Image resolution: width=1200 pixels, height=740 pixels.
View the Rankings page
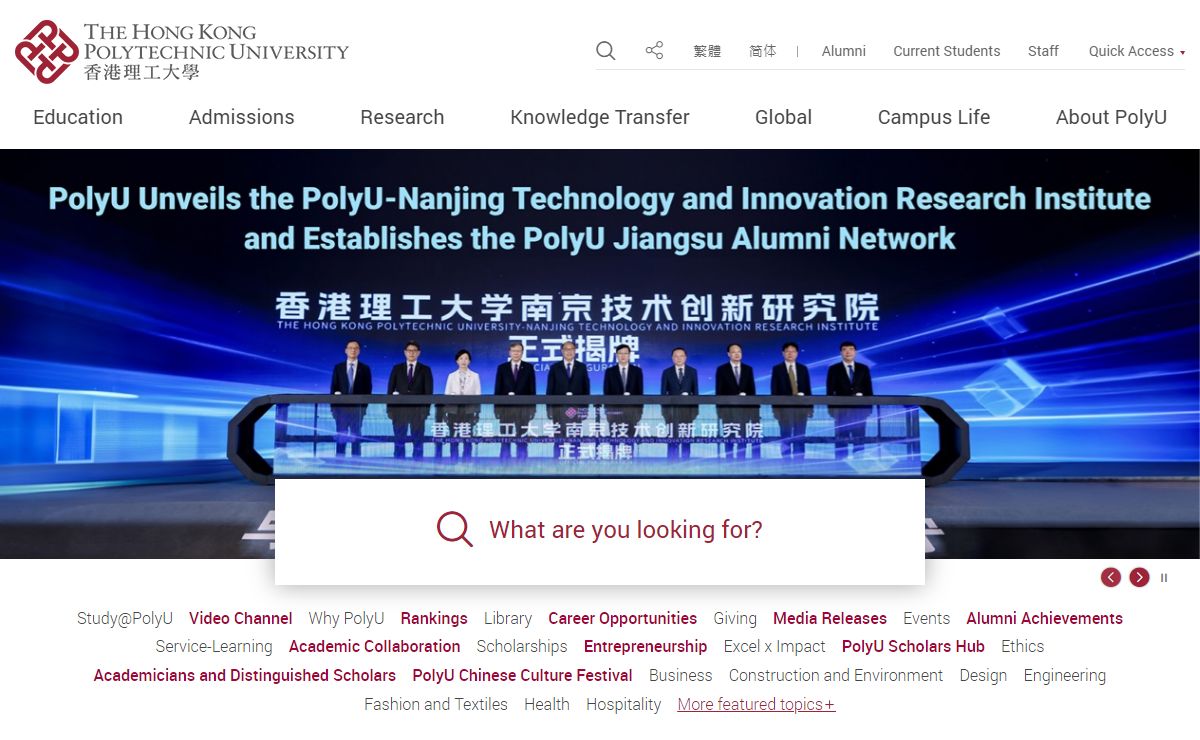point(434,618)
